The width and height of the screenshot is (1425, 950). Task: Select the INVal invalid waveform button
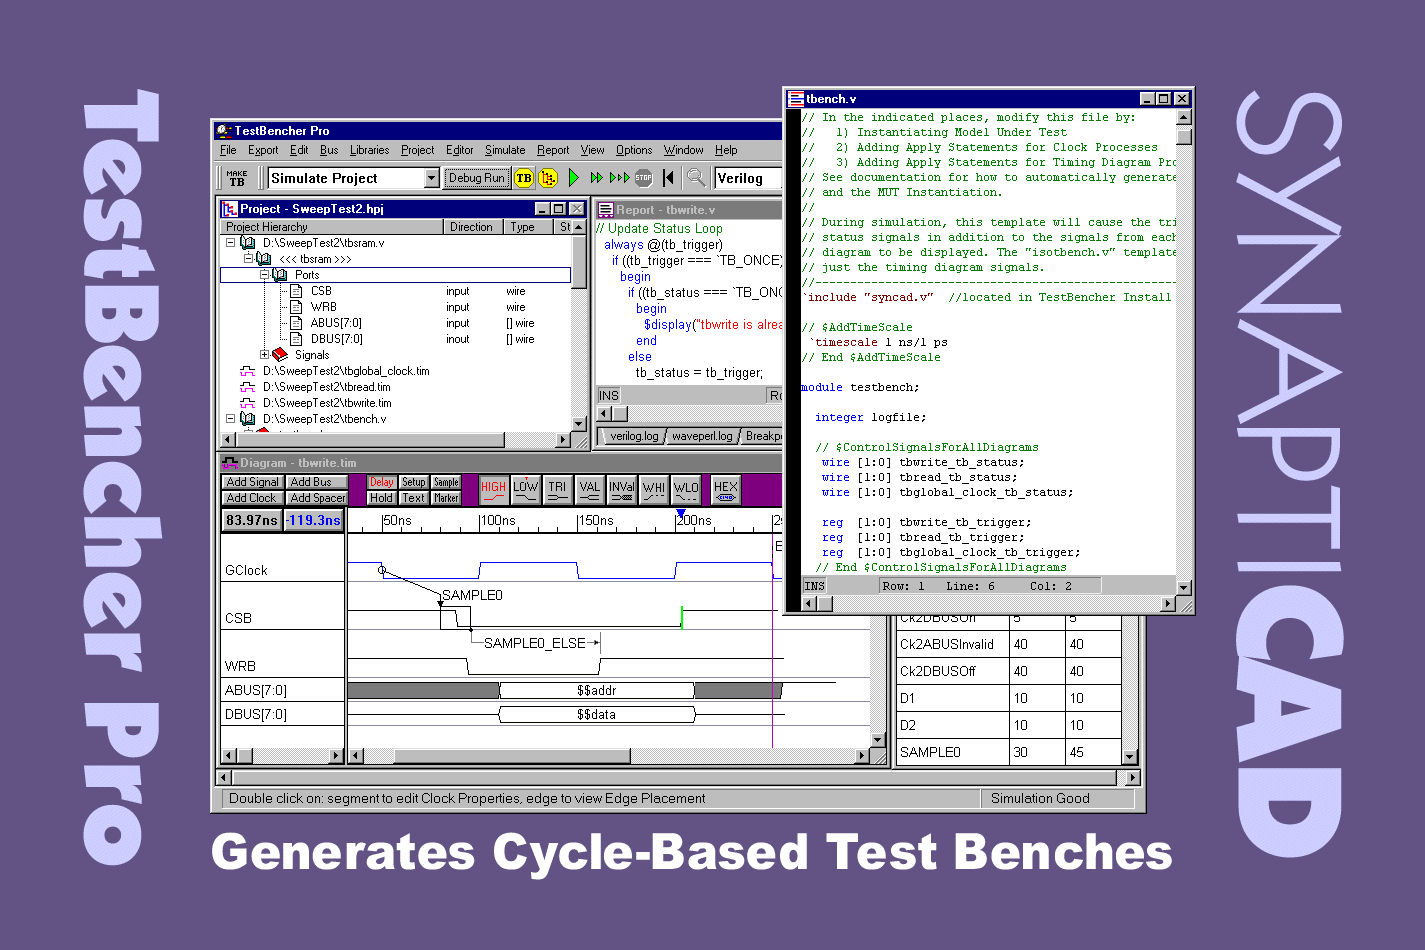coord(621,490)
